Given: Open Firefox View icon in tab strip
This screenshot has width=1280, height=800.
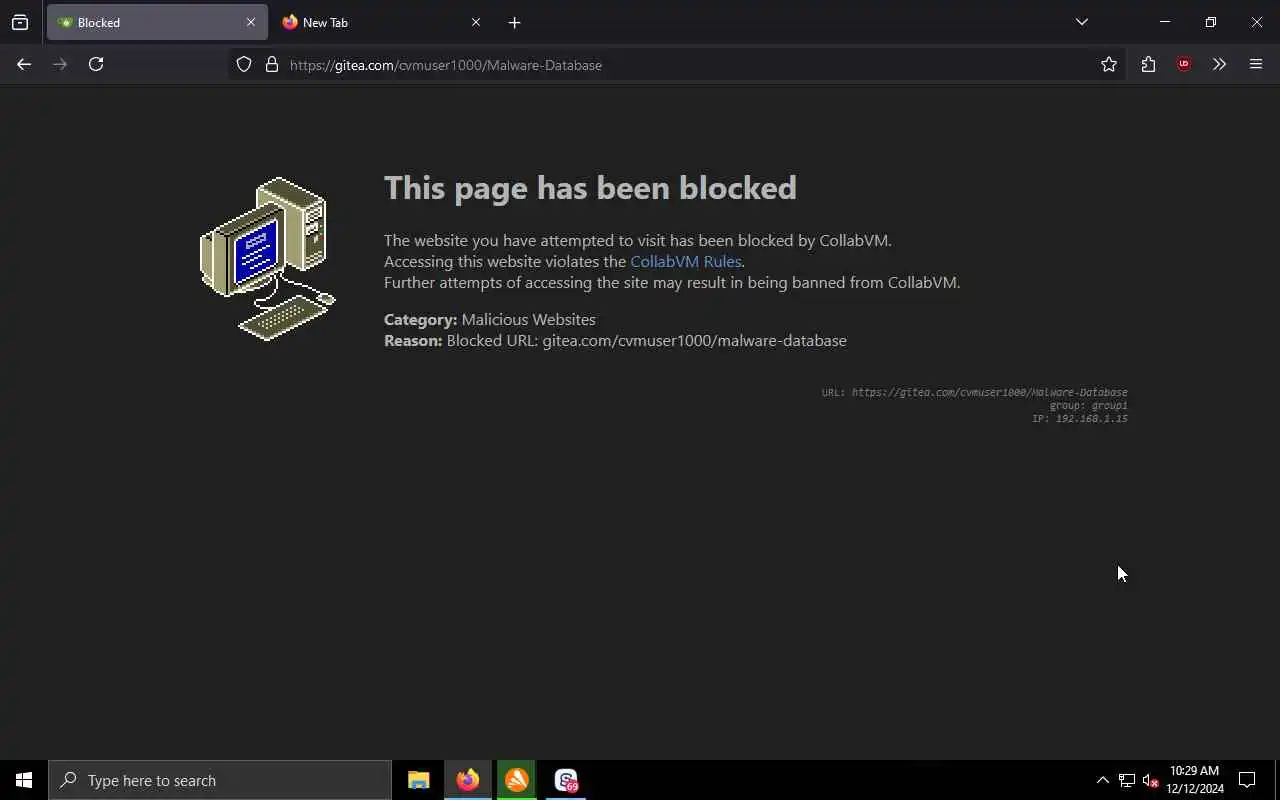Looking at the screenshot, I should [x=20, y=22].
